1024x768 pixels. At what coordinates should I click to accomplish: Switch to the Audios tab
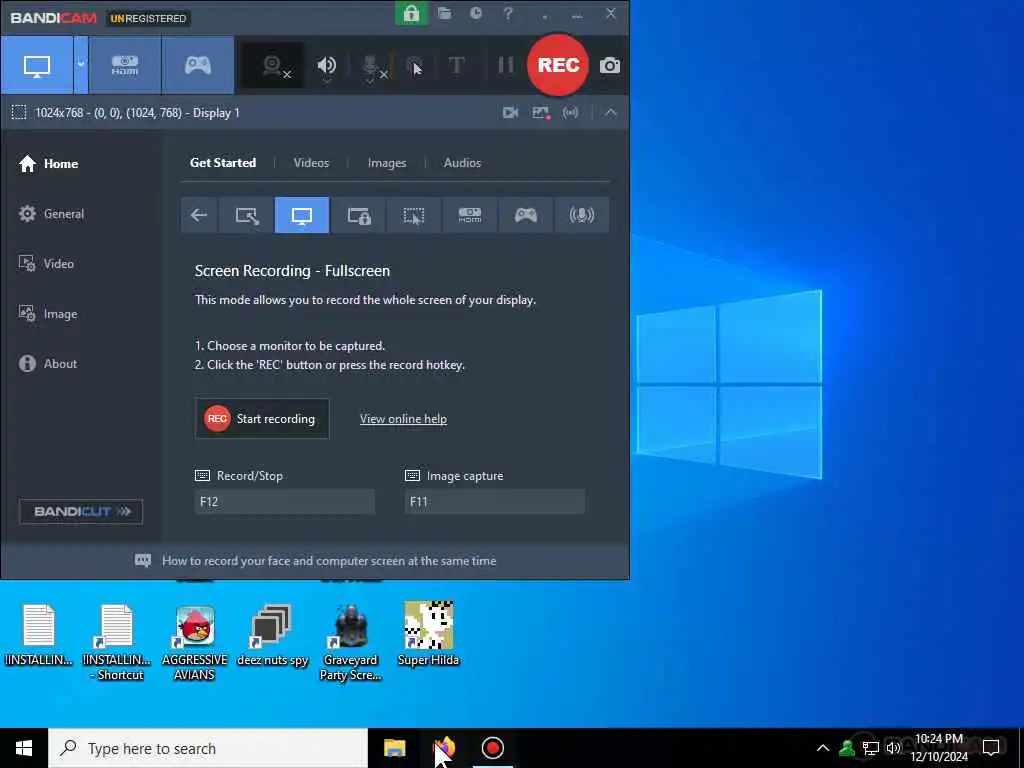tap(462, 163)
